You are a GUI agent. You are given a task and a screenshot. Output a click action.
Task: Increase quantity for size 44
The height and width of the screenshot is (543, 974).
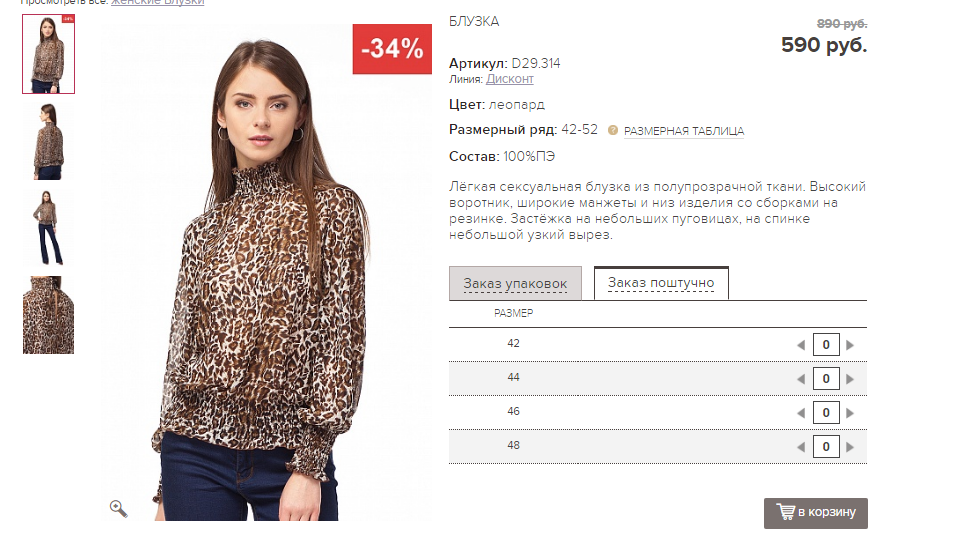[850, 379]
